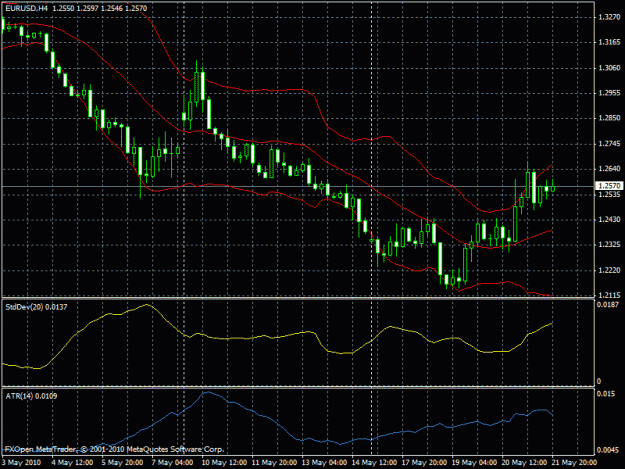Image resolution: width=625 pixels, height=469 pixels.
Task: Click the 20 May 12:00 time label
Action: tap(524, 463)
